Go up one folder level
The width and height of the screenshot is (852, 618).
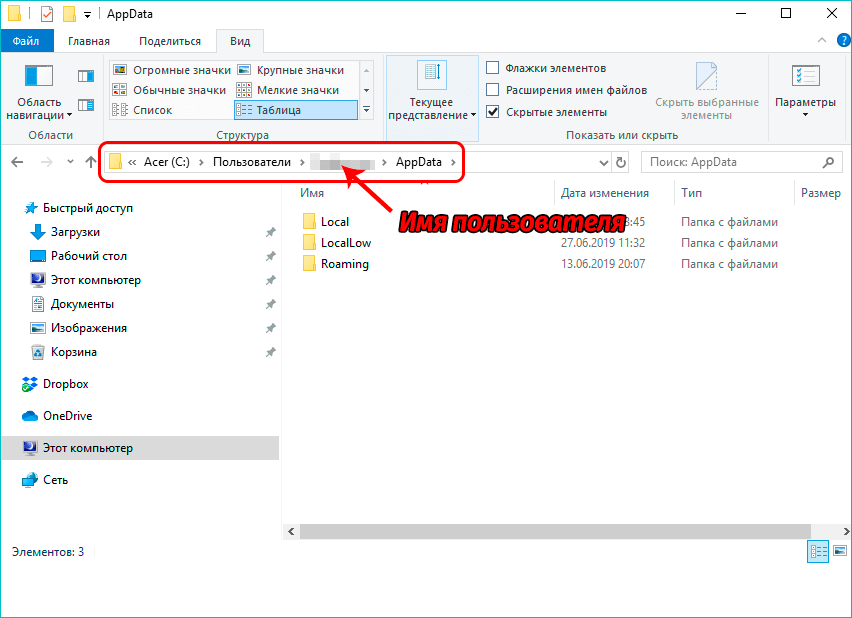point(91,162)
